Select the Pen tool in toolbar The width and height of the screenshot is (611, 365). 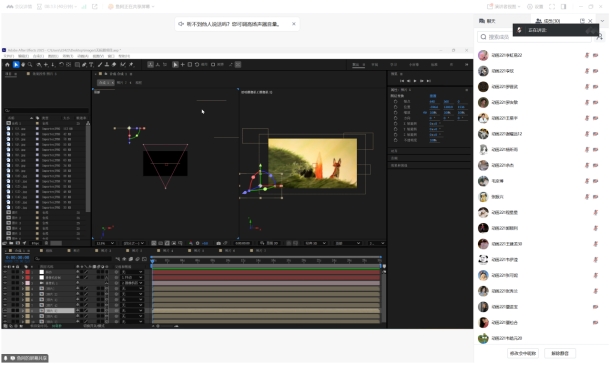pyautogui.click(x=84, y=65)
